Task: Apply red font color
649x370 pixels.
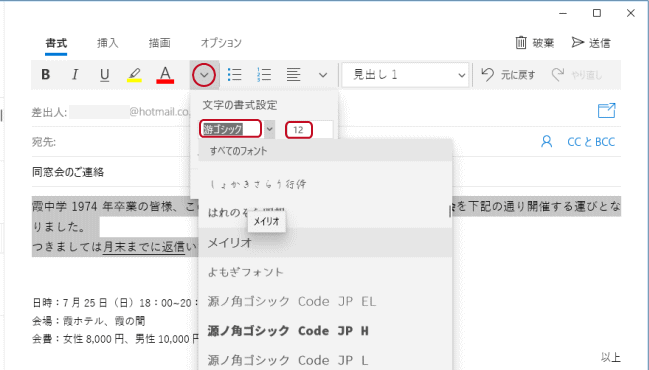Action: coord(165,75)
